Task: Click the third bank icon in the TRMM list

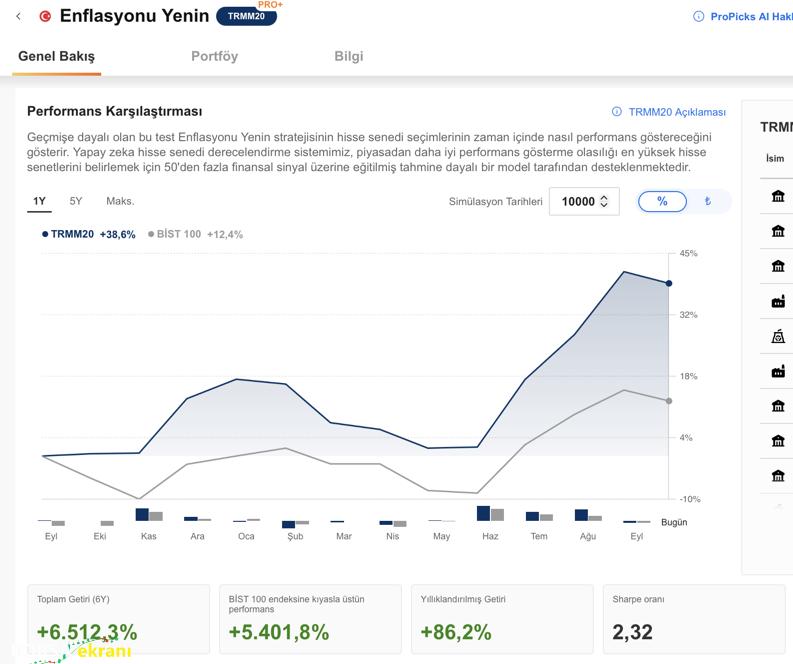Action: (778, 266)
